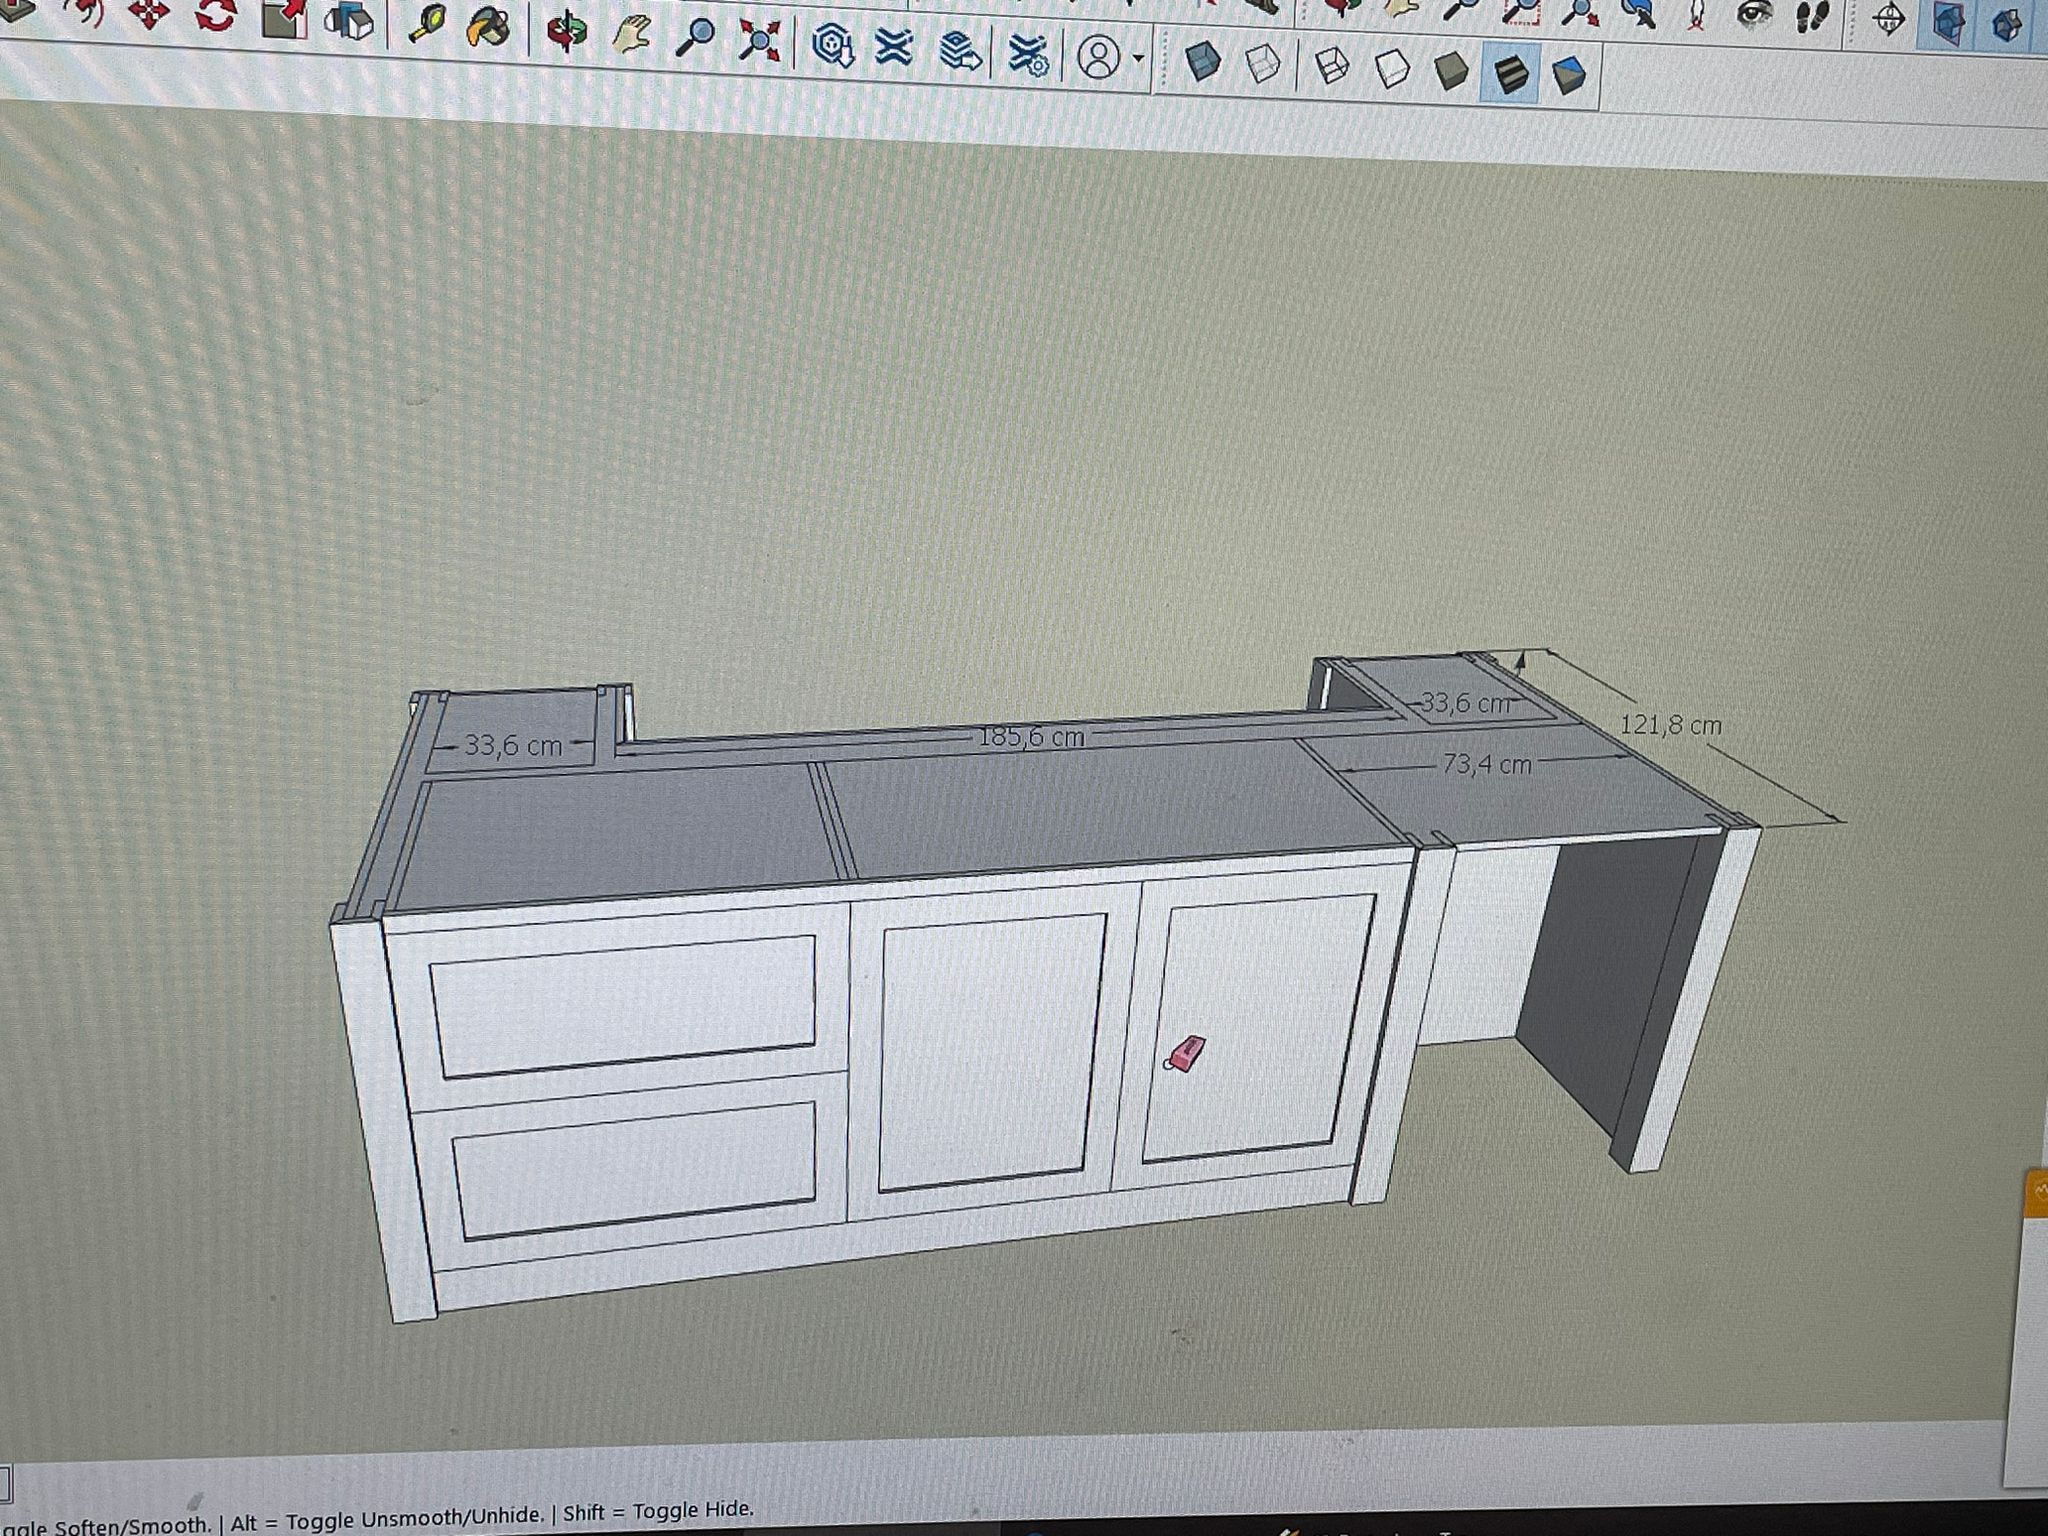Switch to Hidden Line style

pos(1391,69)
